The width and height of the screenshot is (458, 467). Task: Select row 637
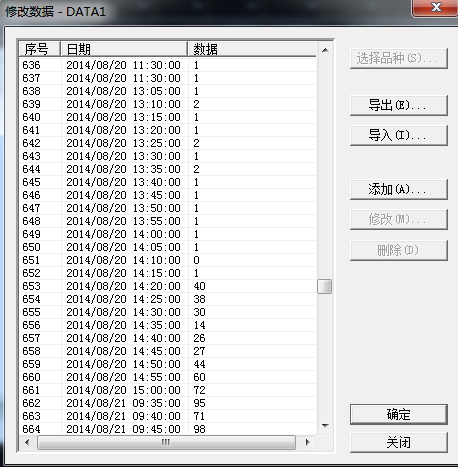(168, 78)
